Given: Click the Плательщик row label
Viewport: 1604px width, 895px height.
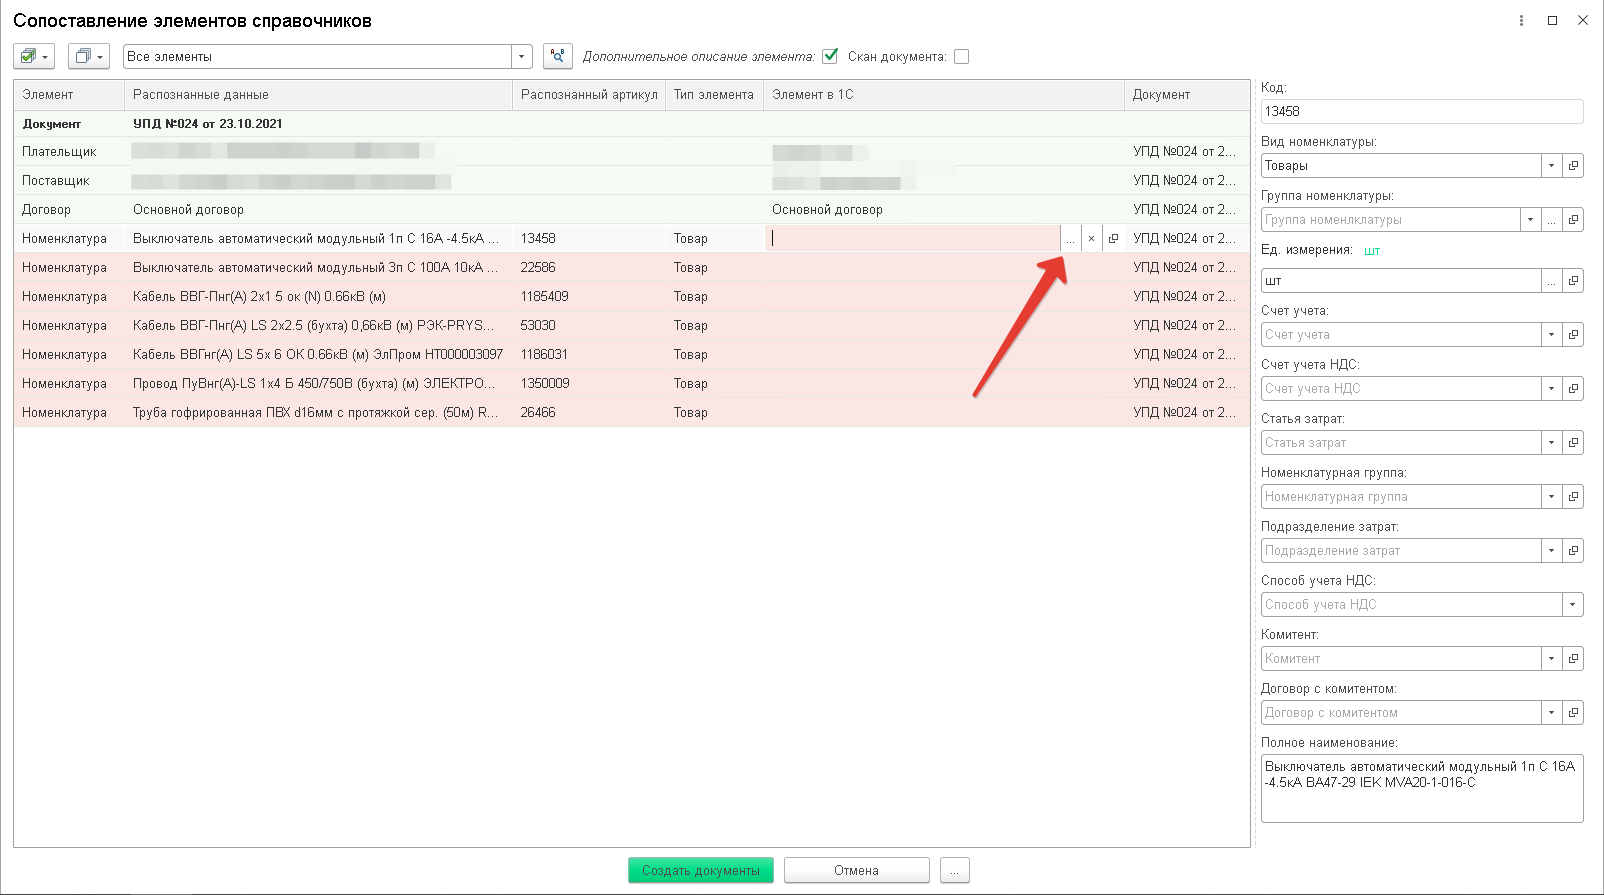Looking at the screenshot, I should [x=60, y=152].
